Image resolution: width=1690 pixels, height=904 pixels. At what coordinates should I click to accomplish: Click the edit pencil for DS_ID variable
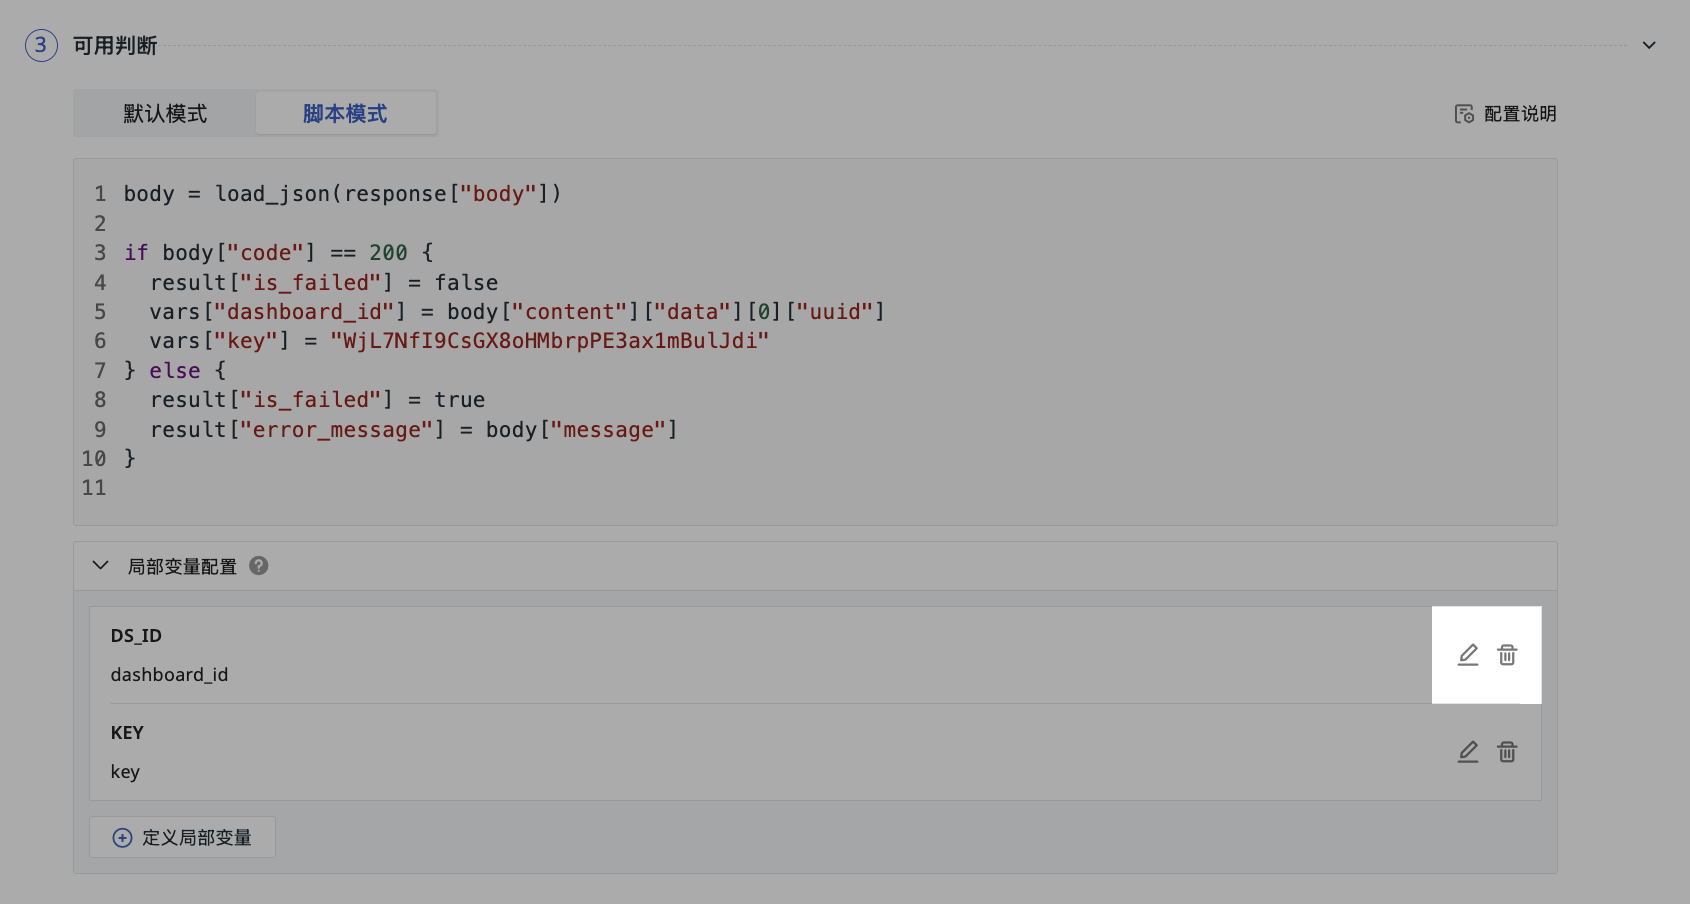tap(1467, 655)
